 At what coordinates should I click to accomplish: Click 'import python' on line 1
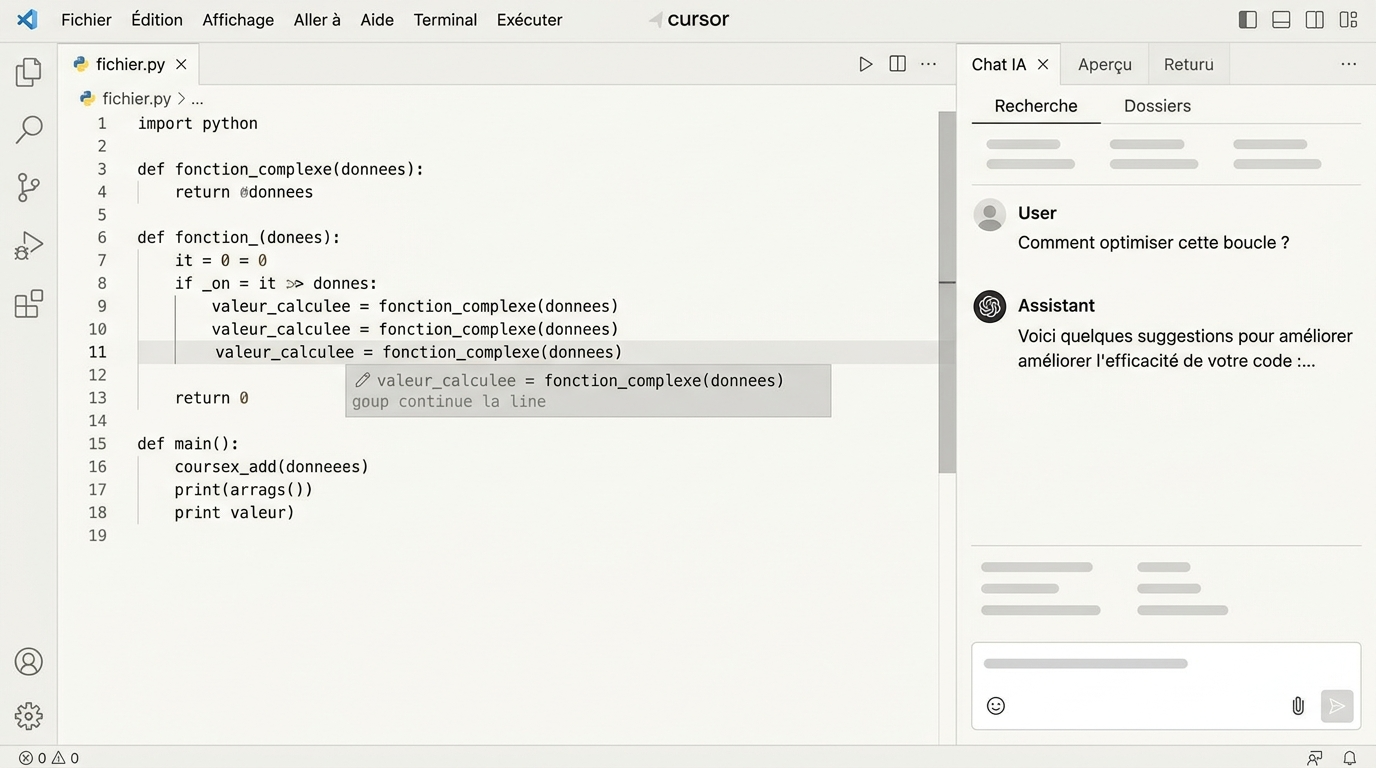[198, 123]
